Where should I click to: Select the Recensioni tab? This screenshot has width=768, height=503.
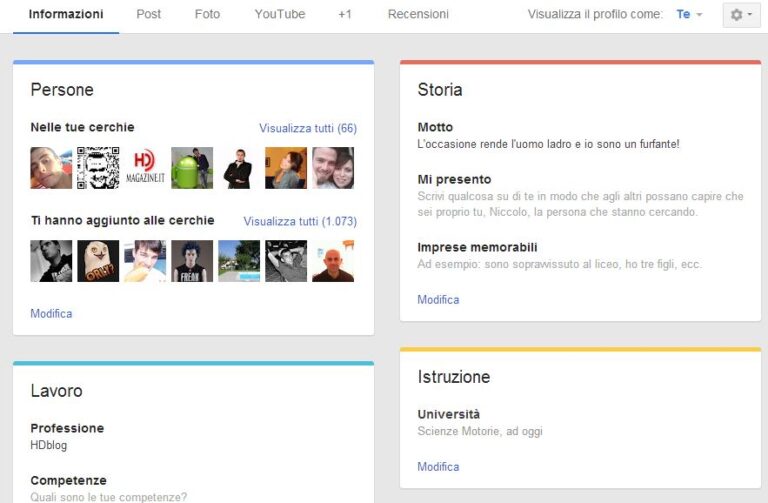click(x=418, y=15)
